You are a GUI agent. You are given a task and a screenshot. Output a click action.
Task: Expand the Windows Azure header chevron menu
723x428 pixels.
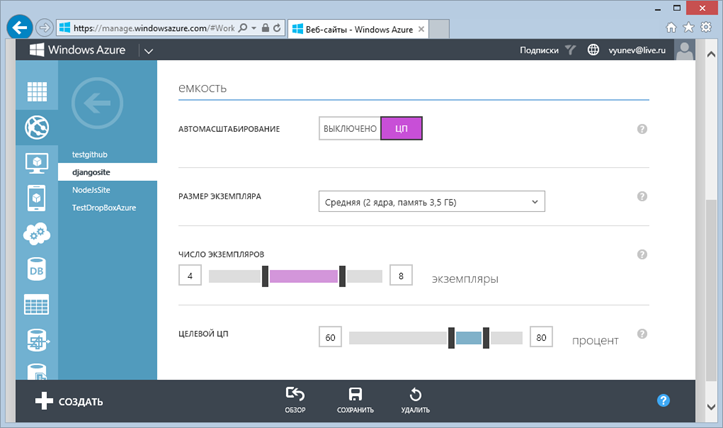(148, 51)
